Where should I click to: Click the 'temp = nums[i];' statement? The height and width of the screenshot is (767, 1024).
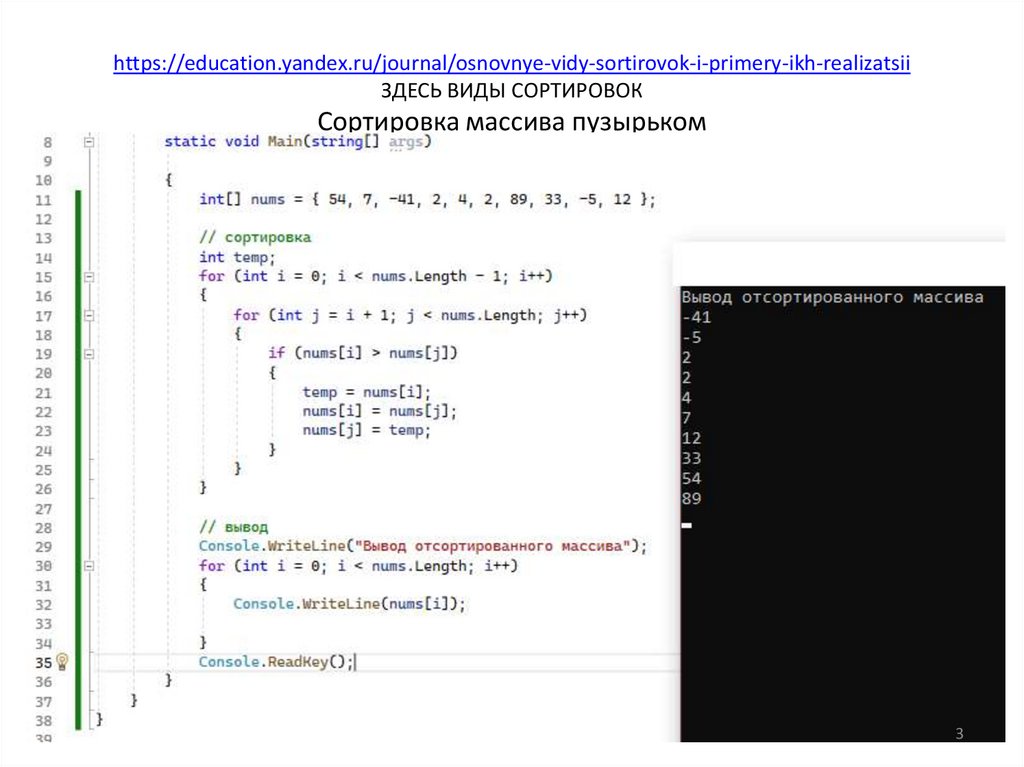(x=366, y=392)
